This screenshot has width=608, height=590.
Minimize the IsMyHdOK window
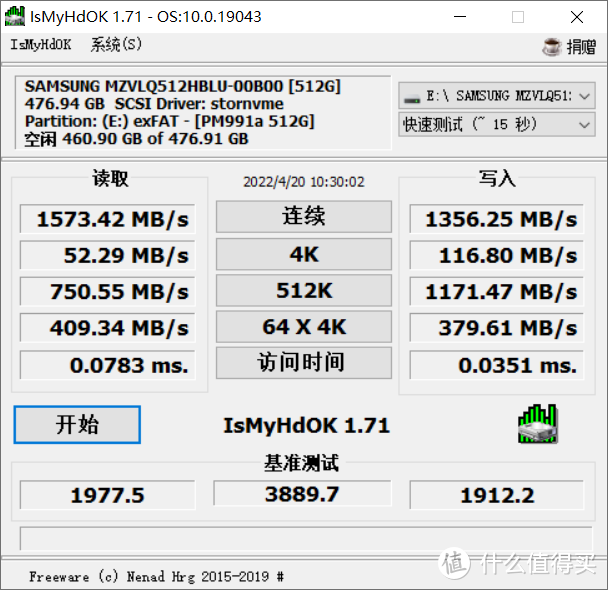(x=460, y=17)
